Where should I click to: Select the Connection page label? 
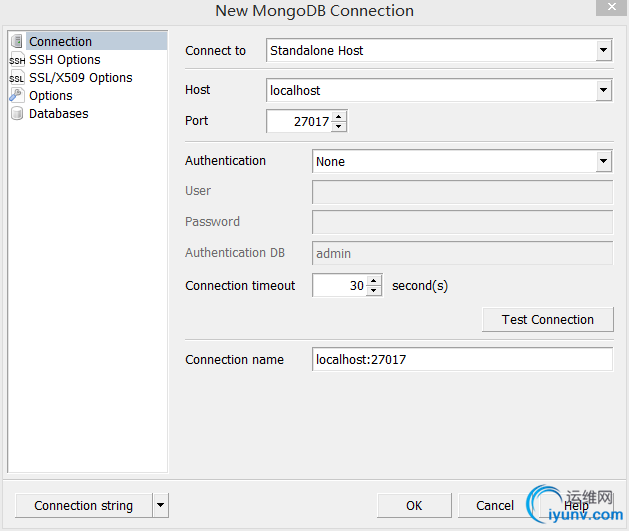[61, 41]
